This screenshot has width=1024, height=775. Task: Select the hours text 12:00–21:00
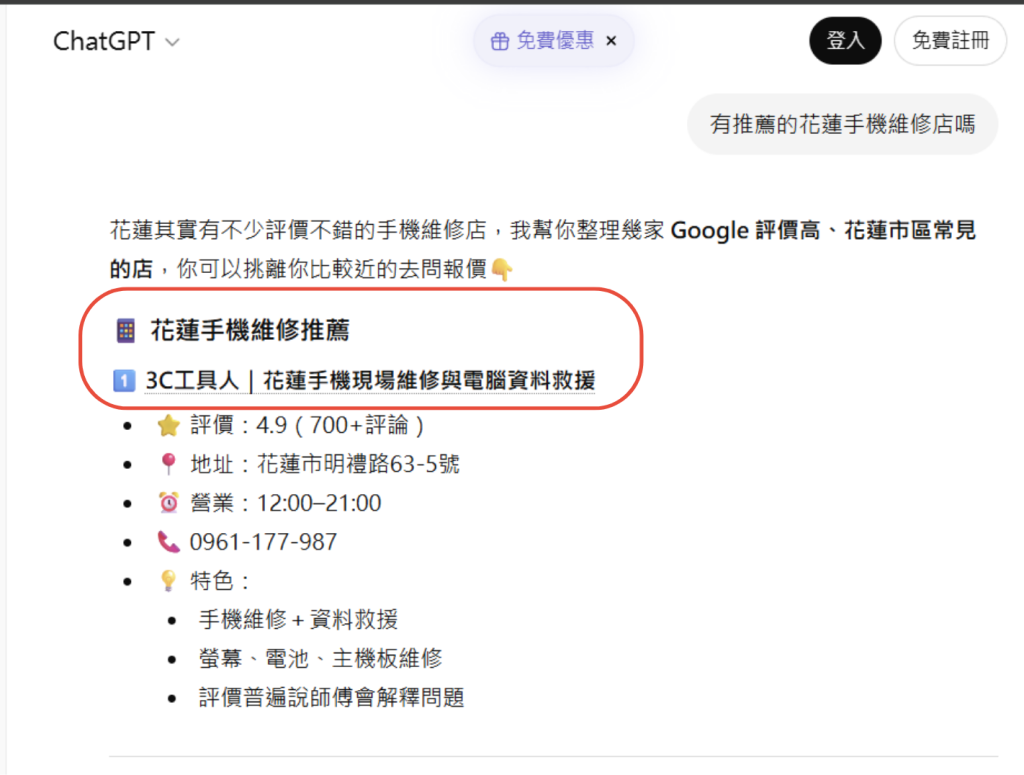coord(319,503)
